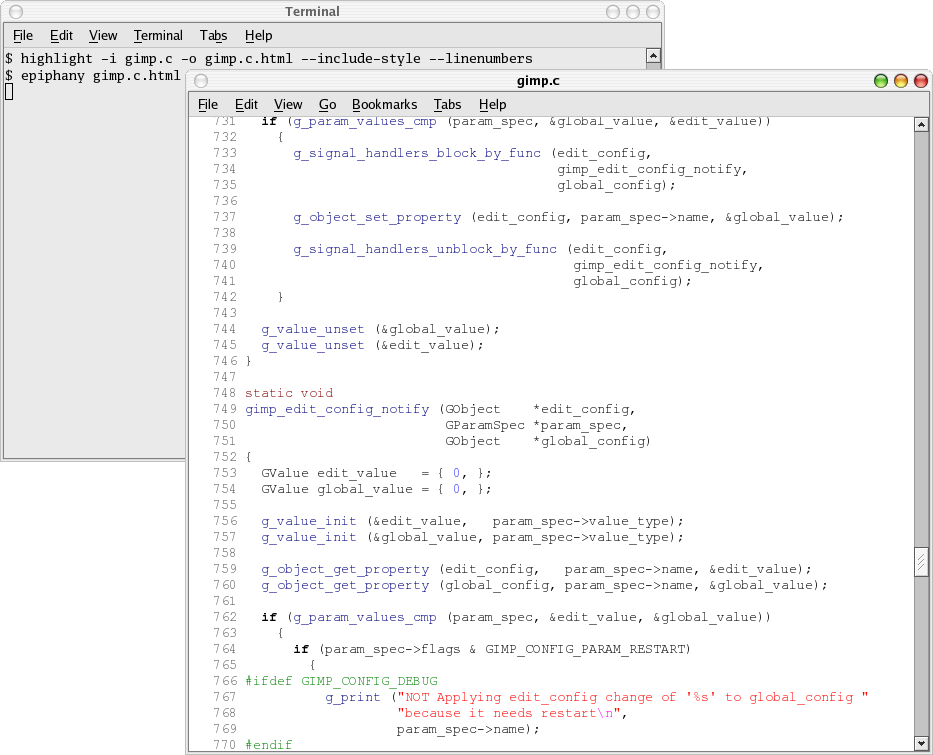Click the gimp.c title bar text
This screenshot has width=933, height=755.
[x=538, y=81]
